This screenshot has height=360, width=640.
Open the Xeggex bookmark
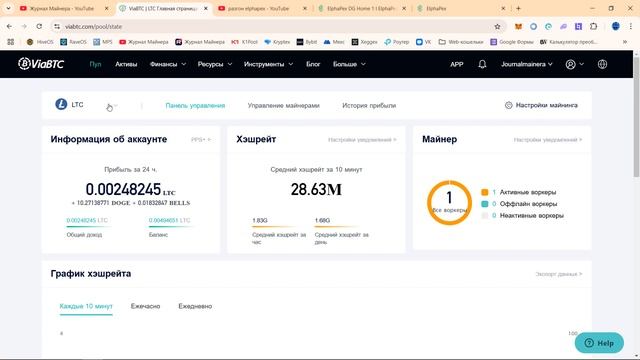[x=364, y=42]
